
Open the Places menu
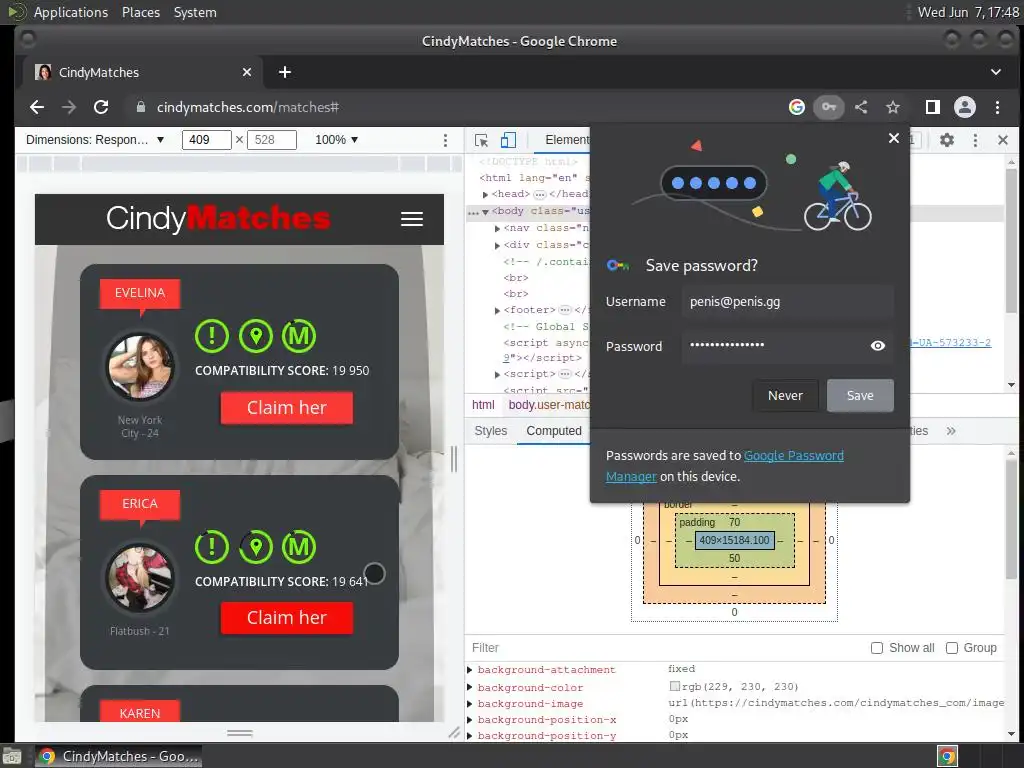140,12
